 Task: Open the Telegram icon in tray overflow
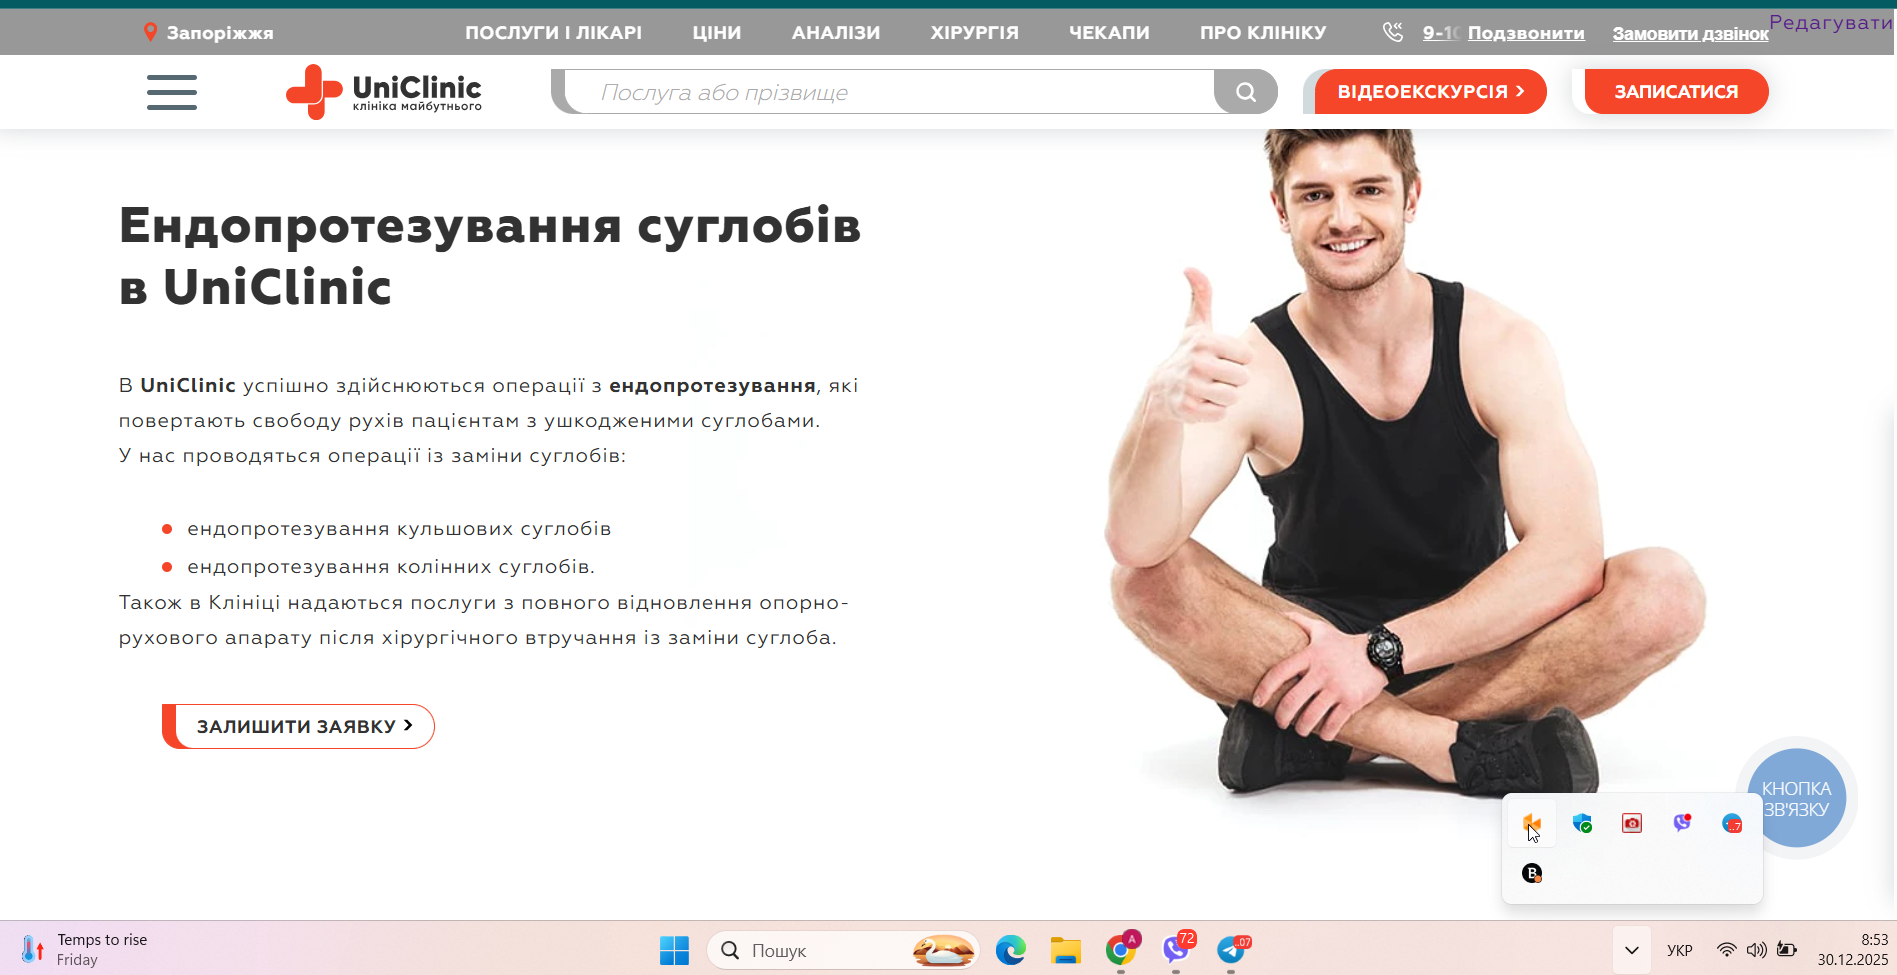tap(1732, 823)
